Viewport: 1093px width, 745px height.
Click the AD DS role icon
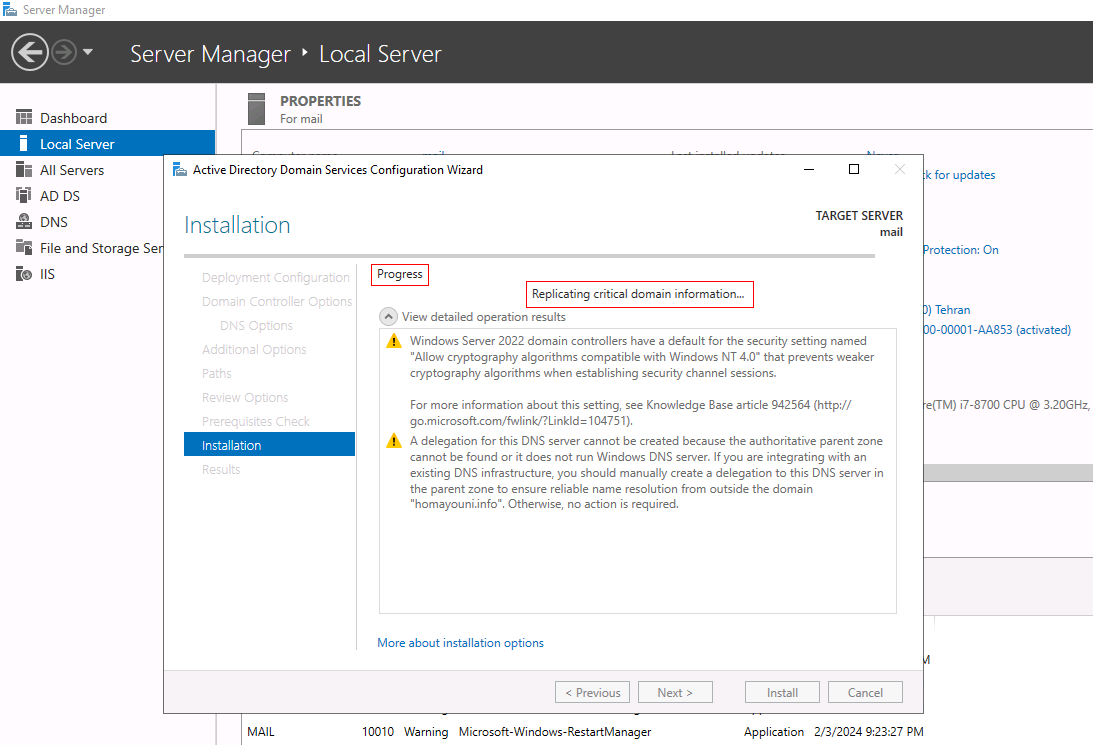(24, 195)
